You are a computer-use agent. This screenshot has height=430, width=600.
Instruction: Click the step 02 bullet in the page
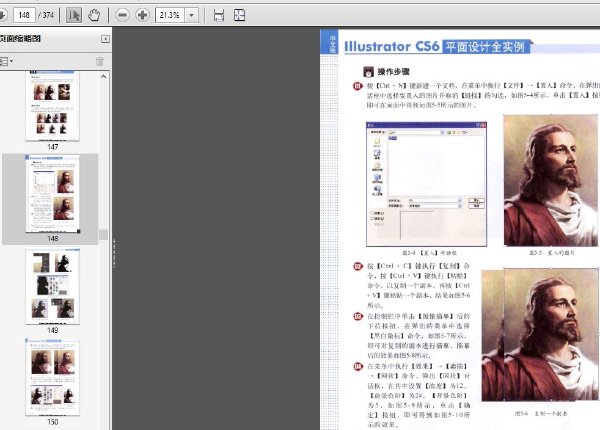pyautogui.click(x=358, y=266)
